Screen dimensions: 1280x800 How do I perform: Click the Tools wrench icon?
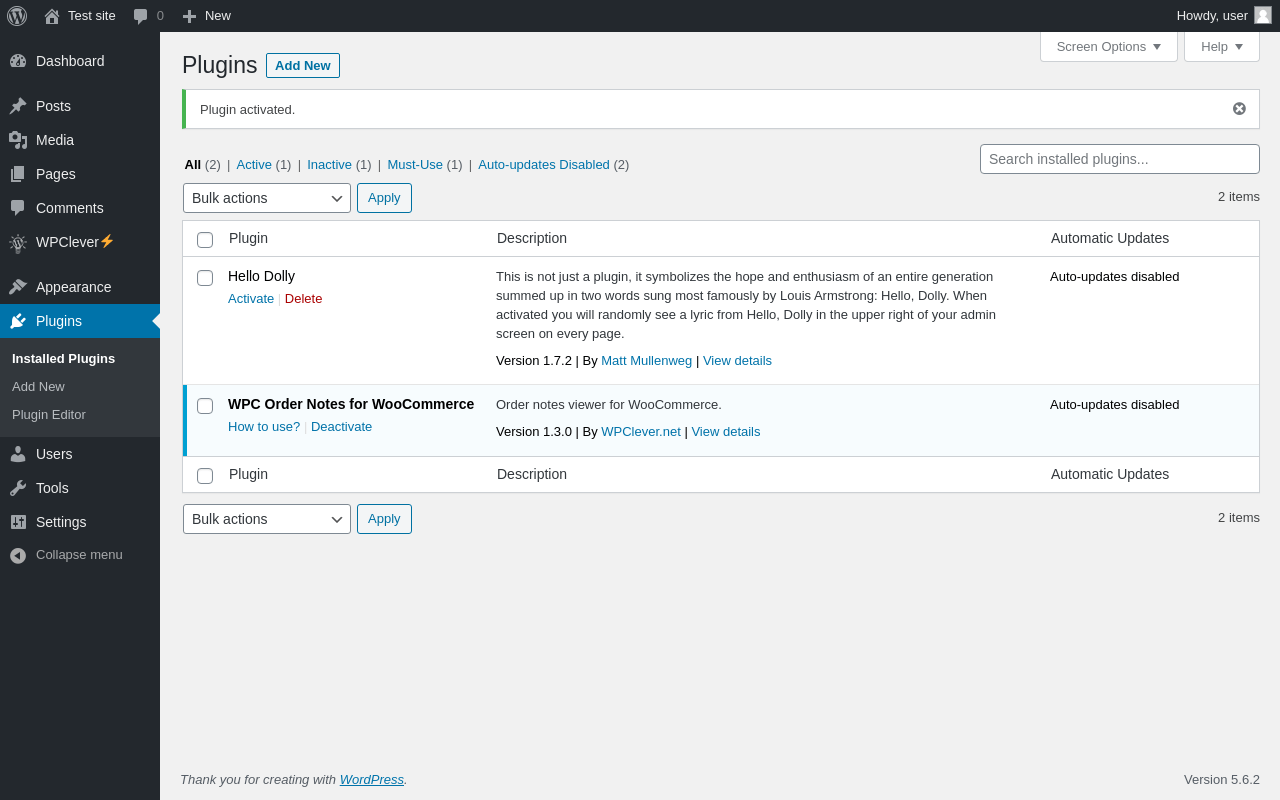(18, 488)
